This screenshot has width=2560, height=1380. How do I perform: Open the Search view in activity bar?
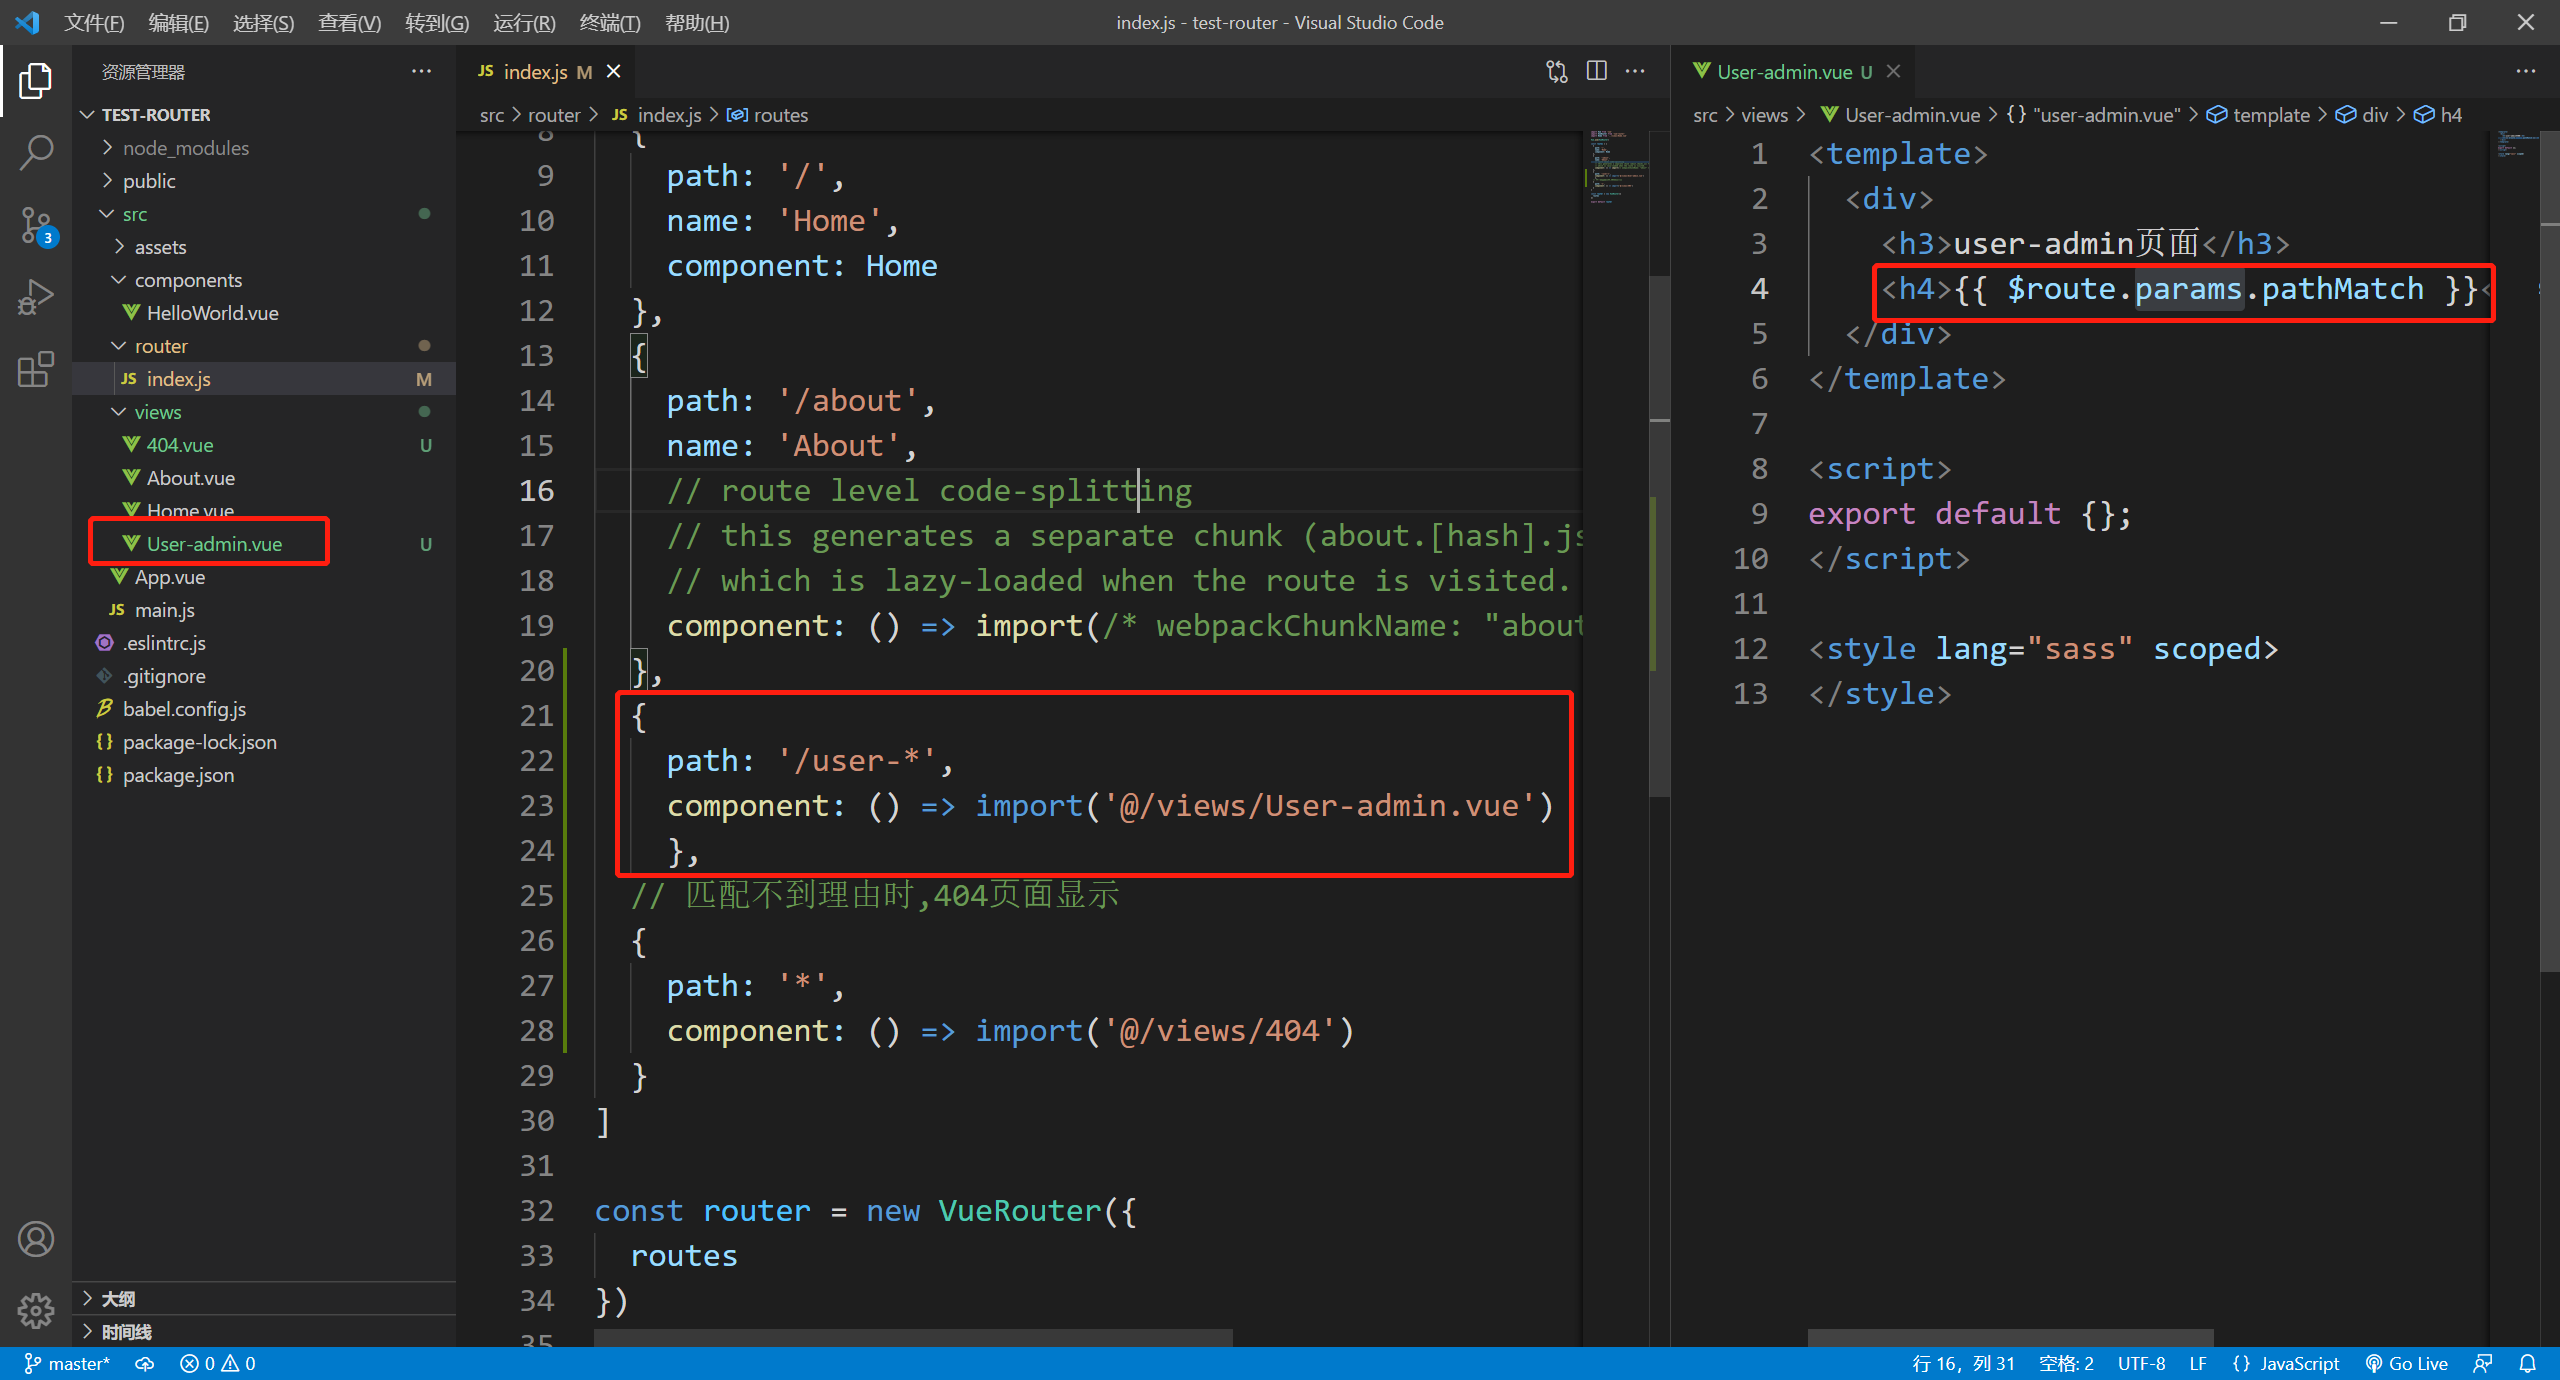[36, 153]
